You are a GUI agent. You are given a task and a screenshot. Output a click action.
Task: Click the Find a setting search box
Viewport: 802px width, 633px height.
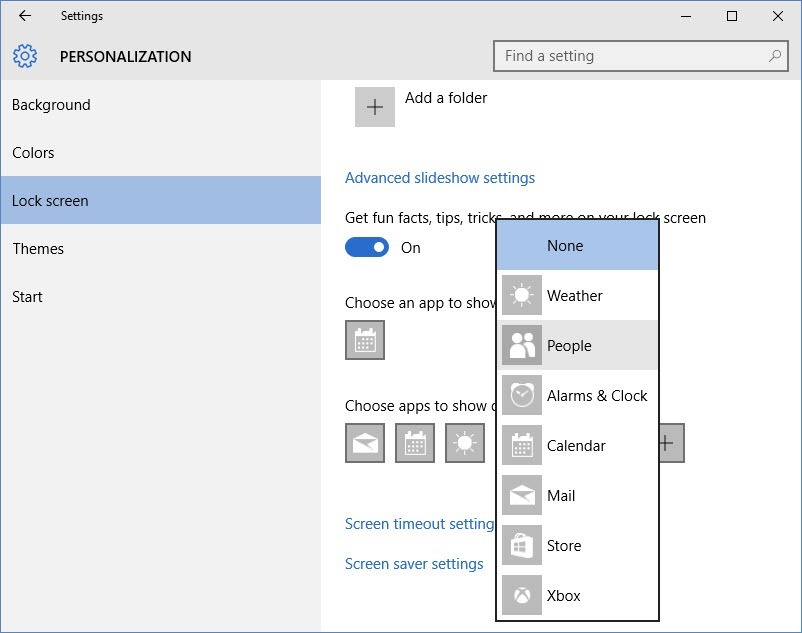[640, 56]
